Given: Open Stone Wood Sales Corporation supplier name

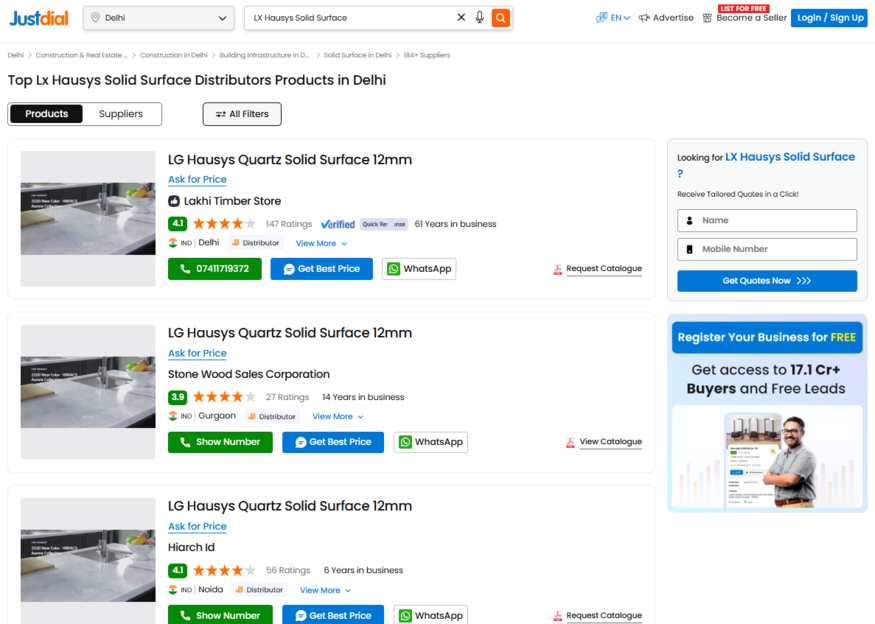Looking at the screenshot, I should point(249,374).
